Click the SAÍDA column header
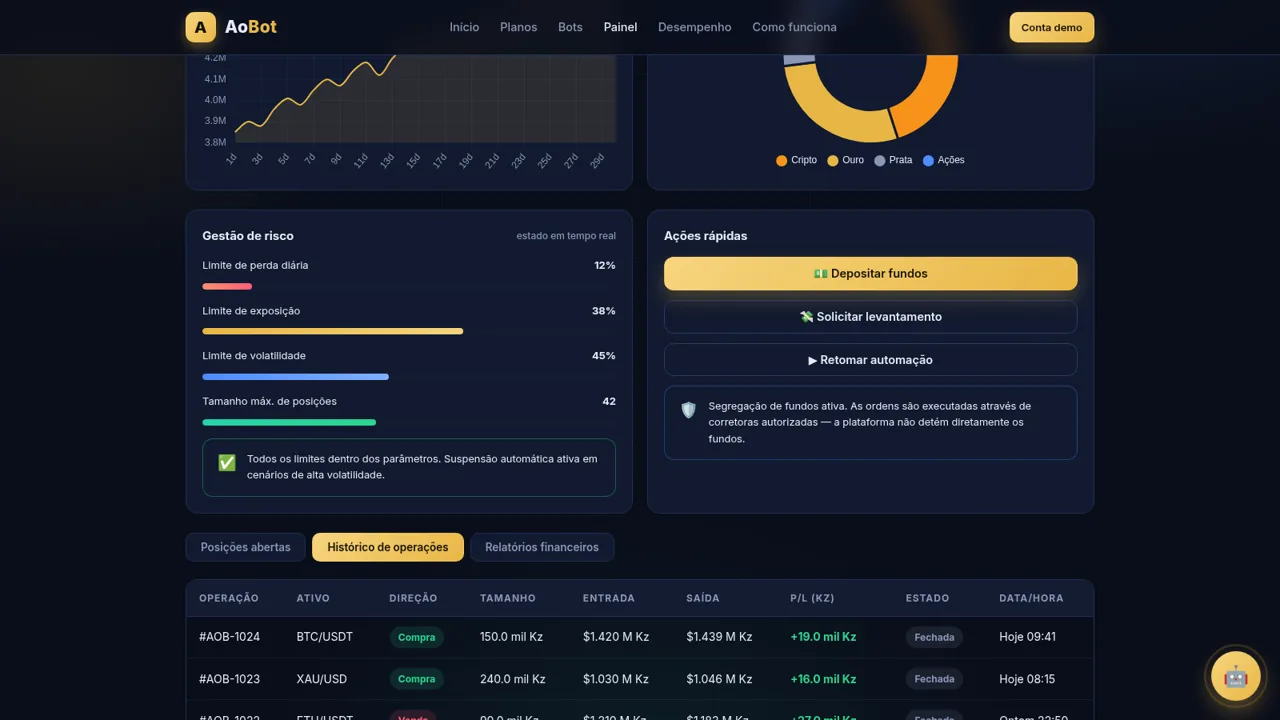 [703, 598]
